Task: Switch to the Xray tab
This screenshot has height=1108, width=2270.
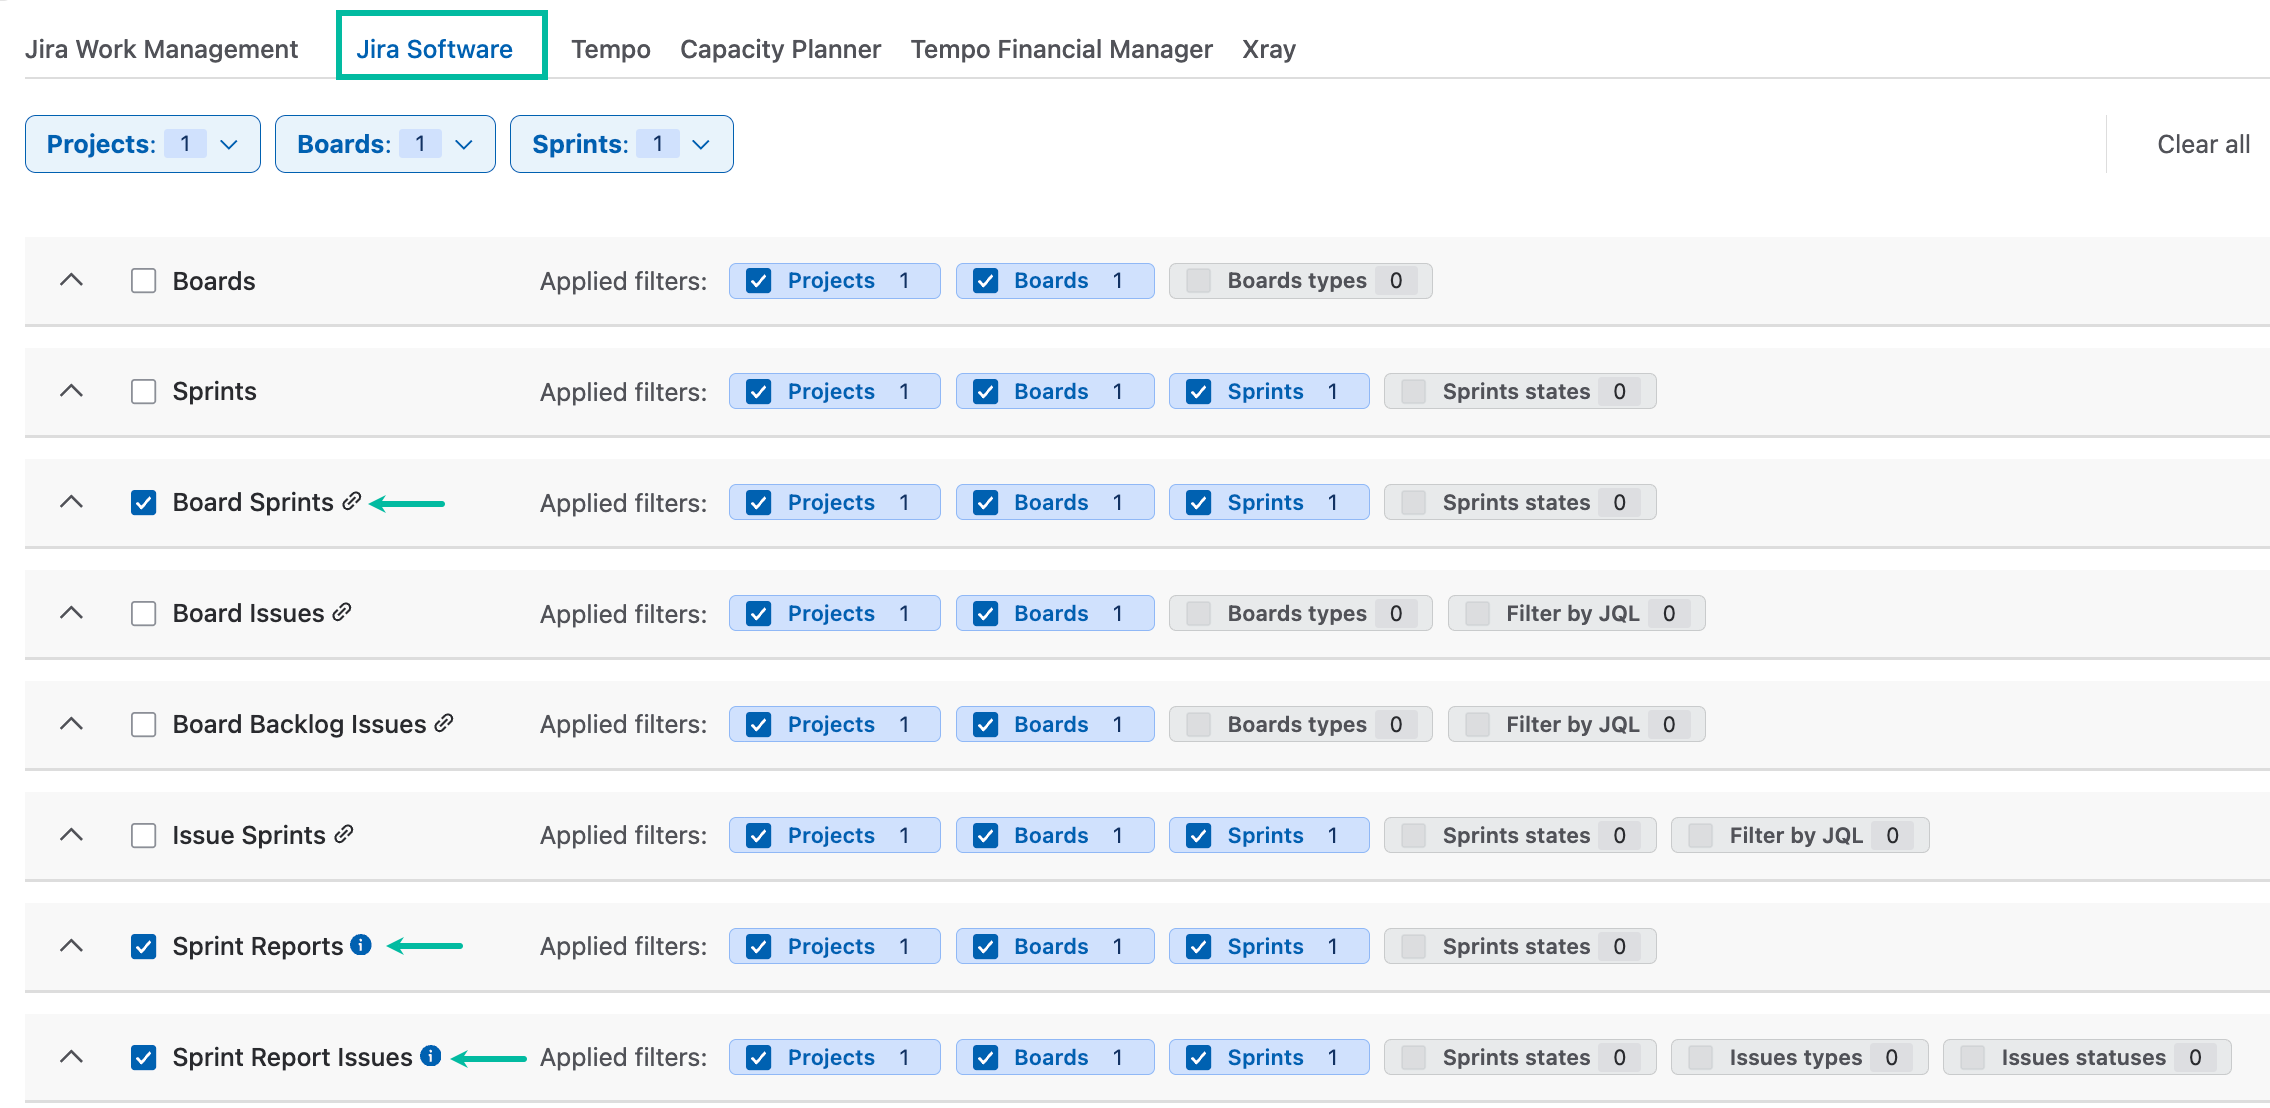Action: click(1269, 49)
